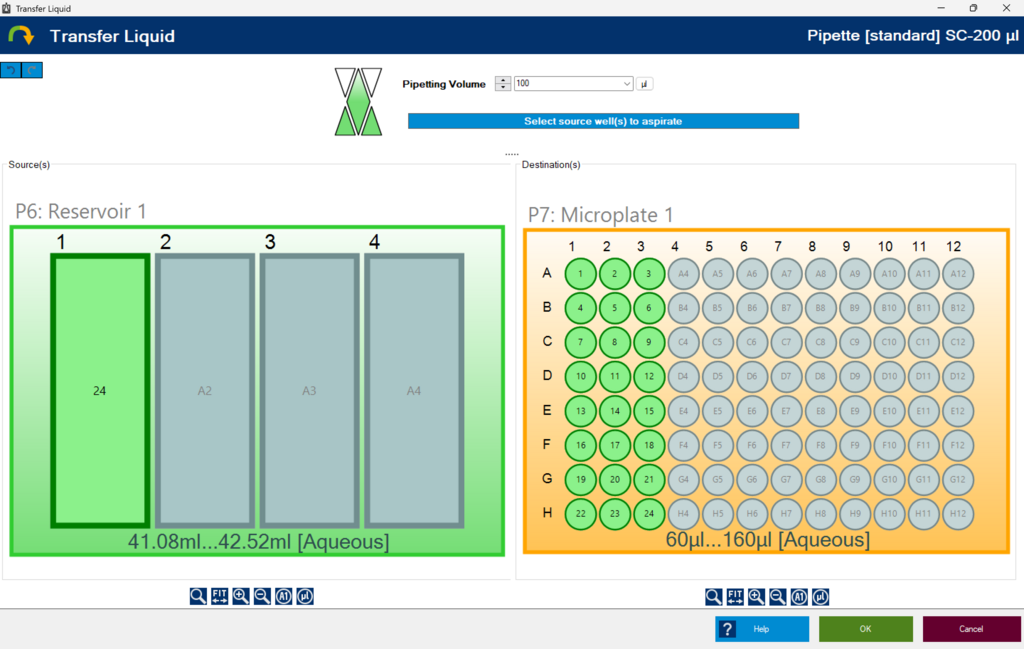Toggle µl volume display under Sources panel
Viewport: 1024px width, 649px height.
[305, 597]
